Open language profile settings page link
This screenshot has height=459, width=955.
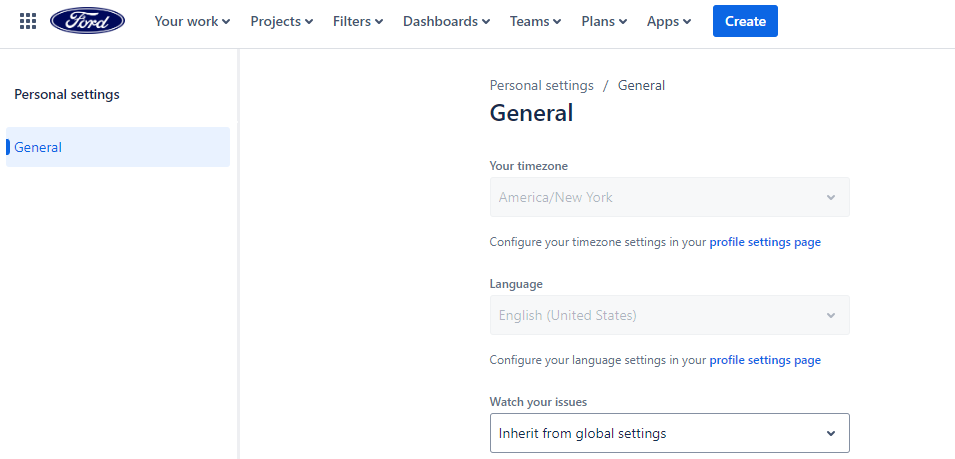coord(765,360)
